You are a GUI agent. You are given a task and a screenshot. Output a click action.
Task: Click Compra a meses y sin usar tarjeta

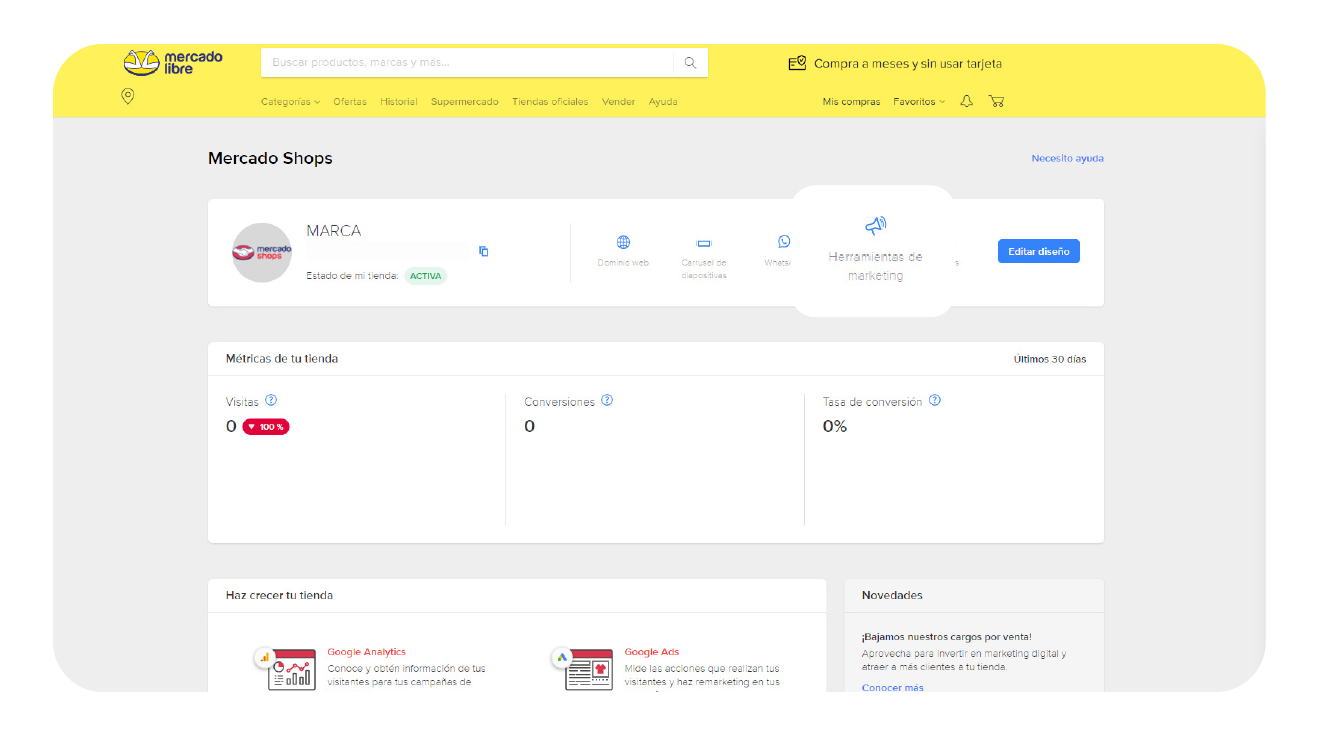pyautogui.click(x=908, y=63)
